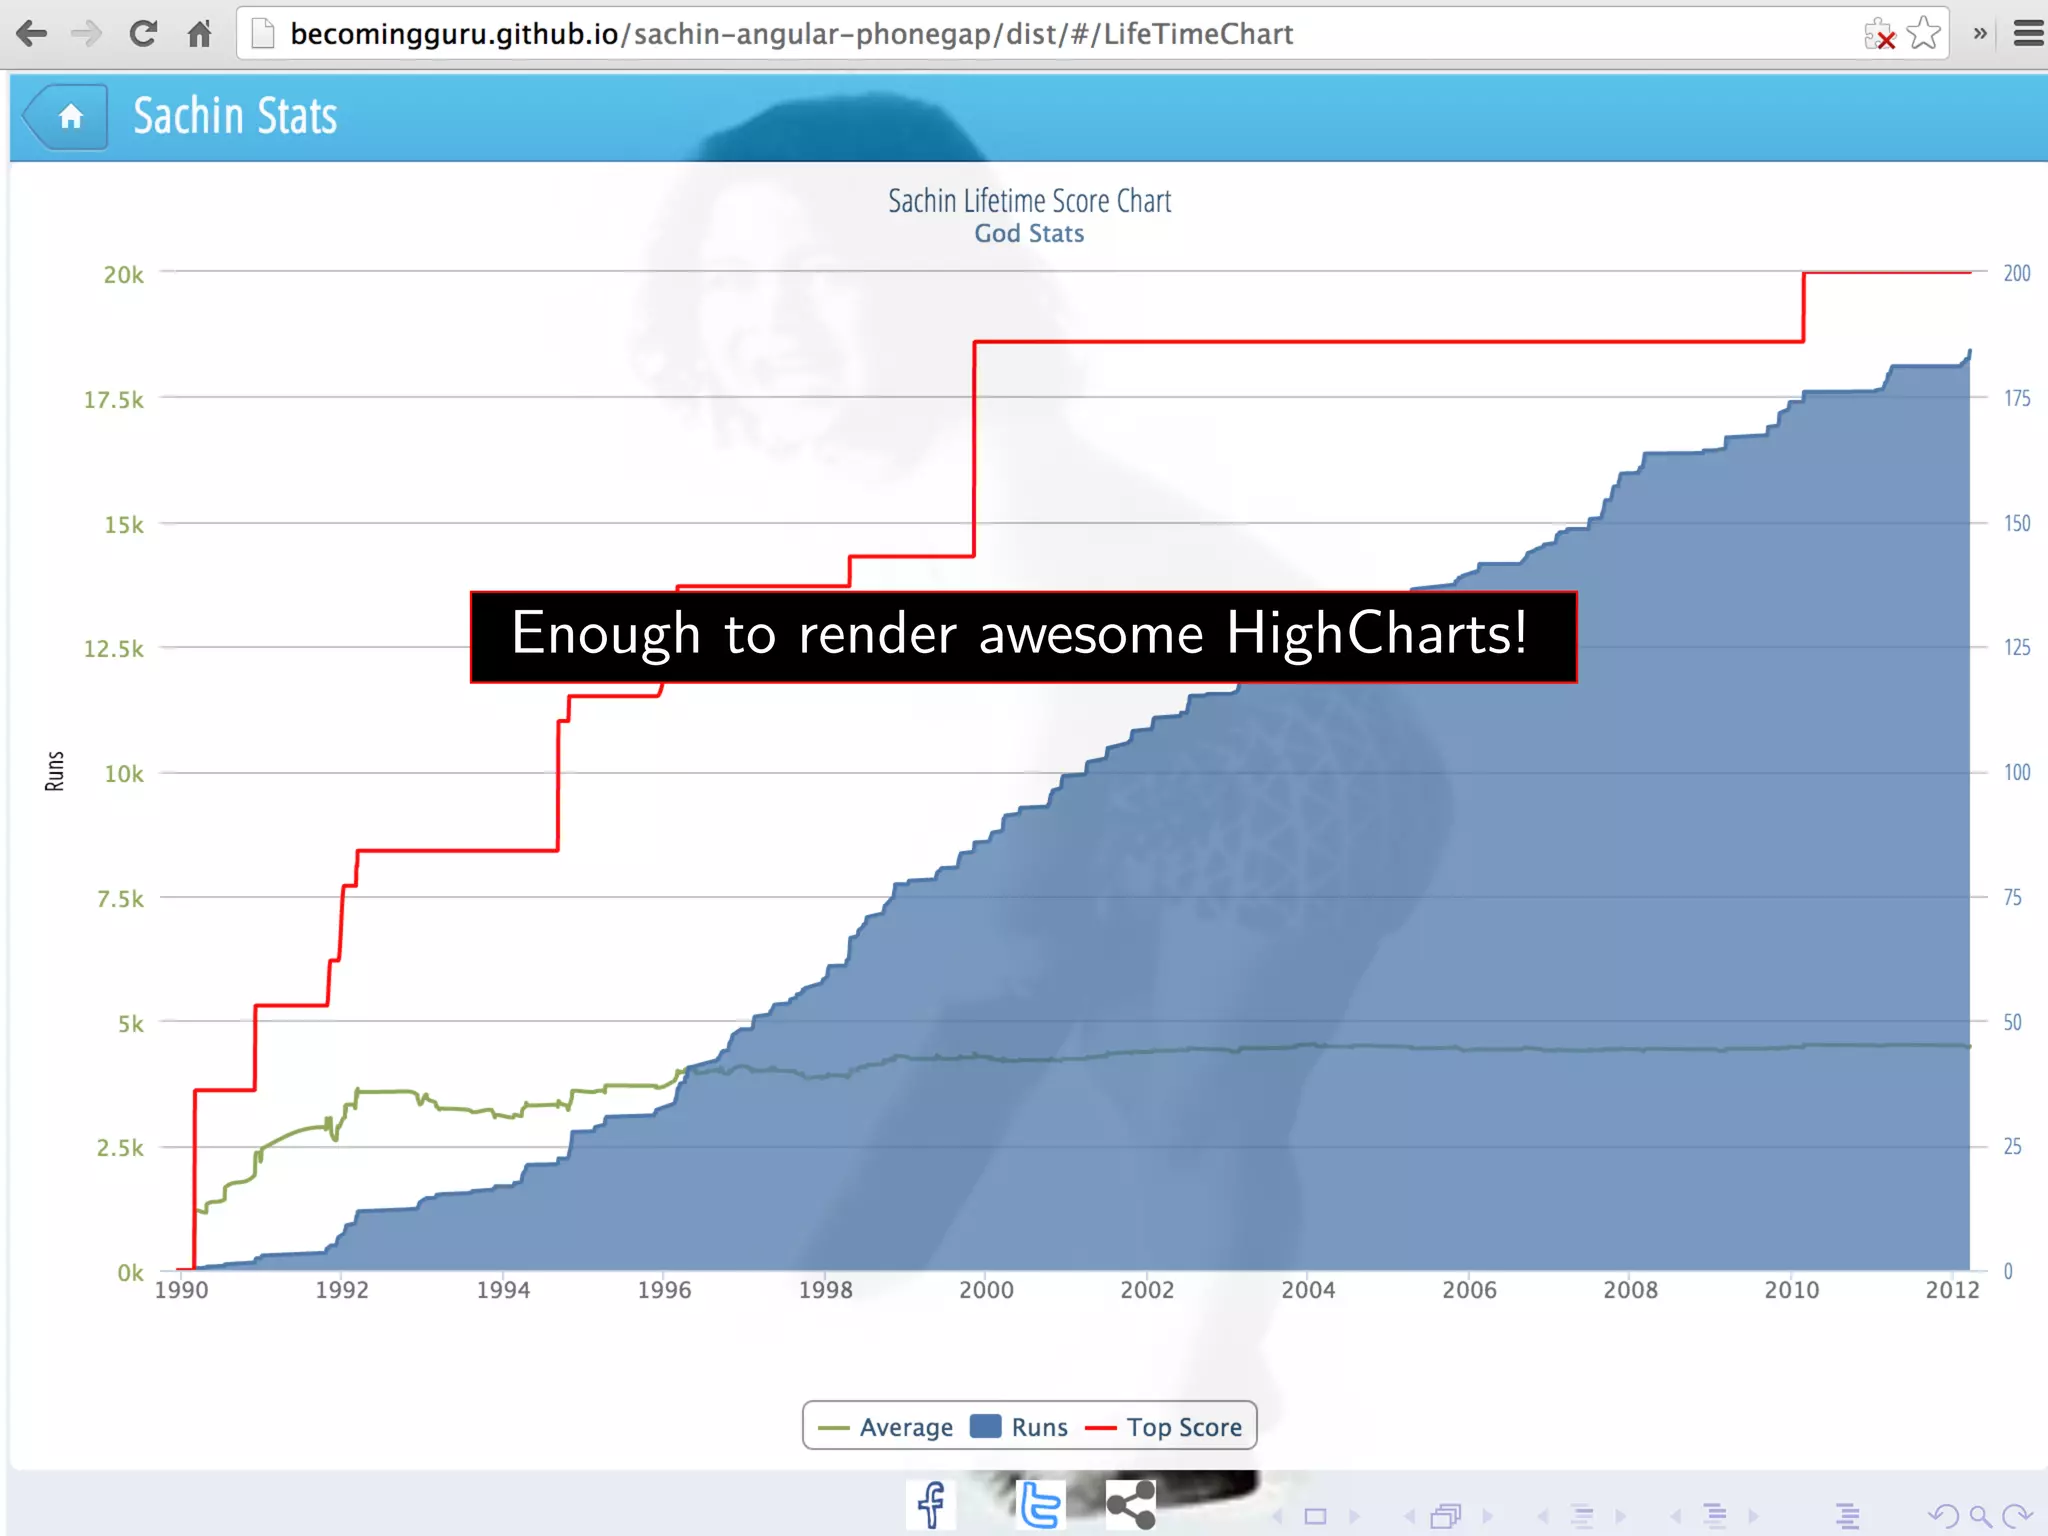Image resolution: width=2048 pixels, height=1536 pixels.
Task: Share on Twitter using the bird icon
Action: point(1040,1505)
